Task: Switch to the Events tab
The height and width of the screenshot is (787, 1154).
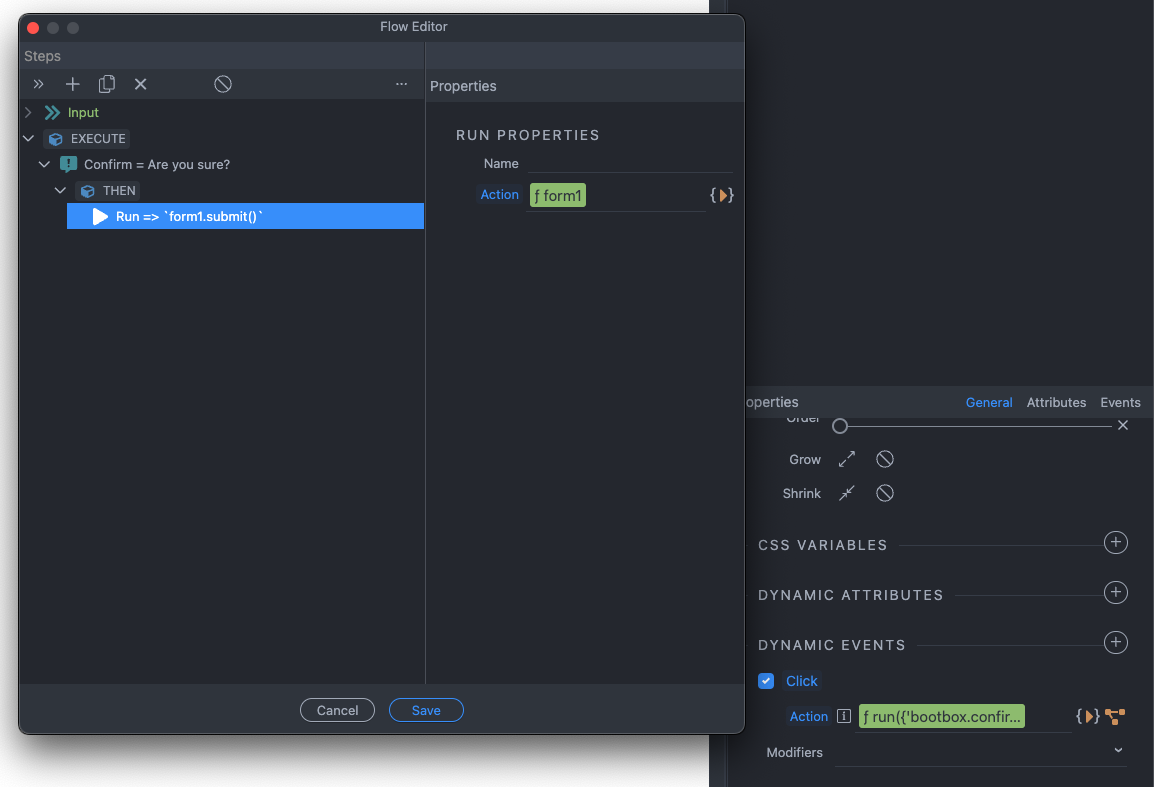Action: [x=1120, y=402]
